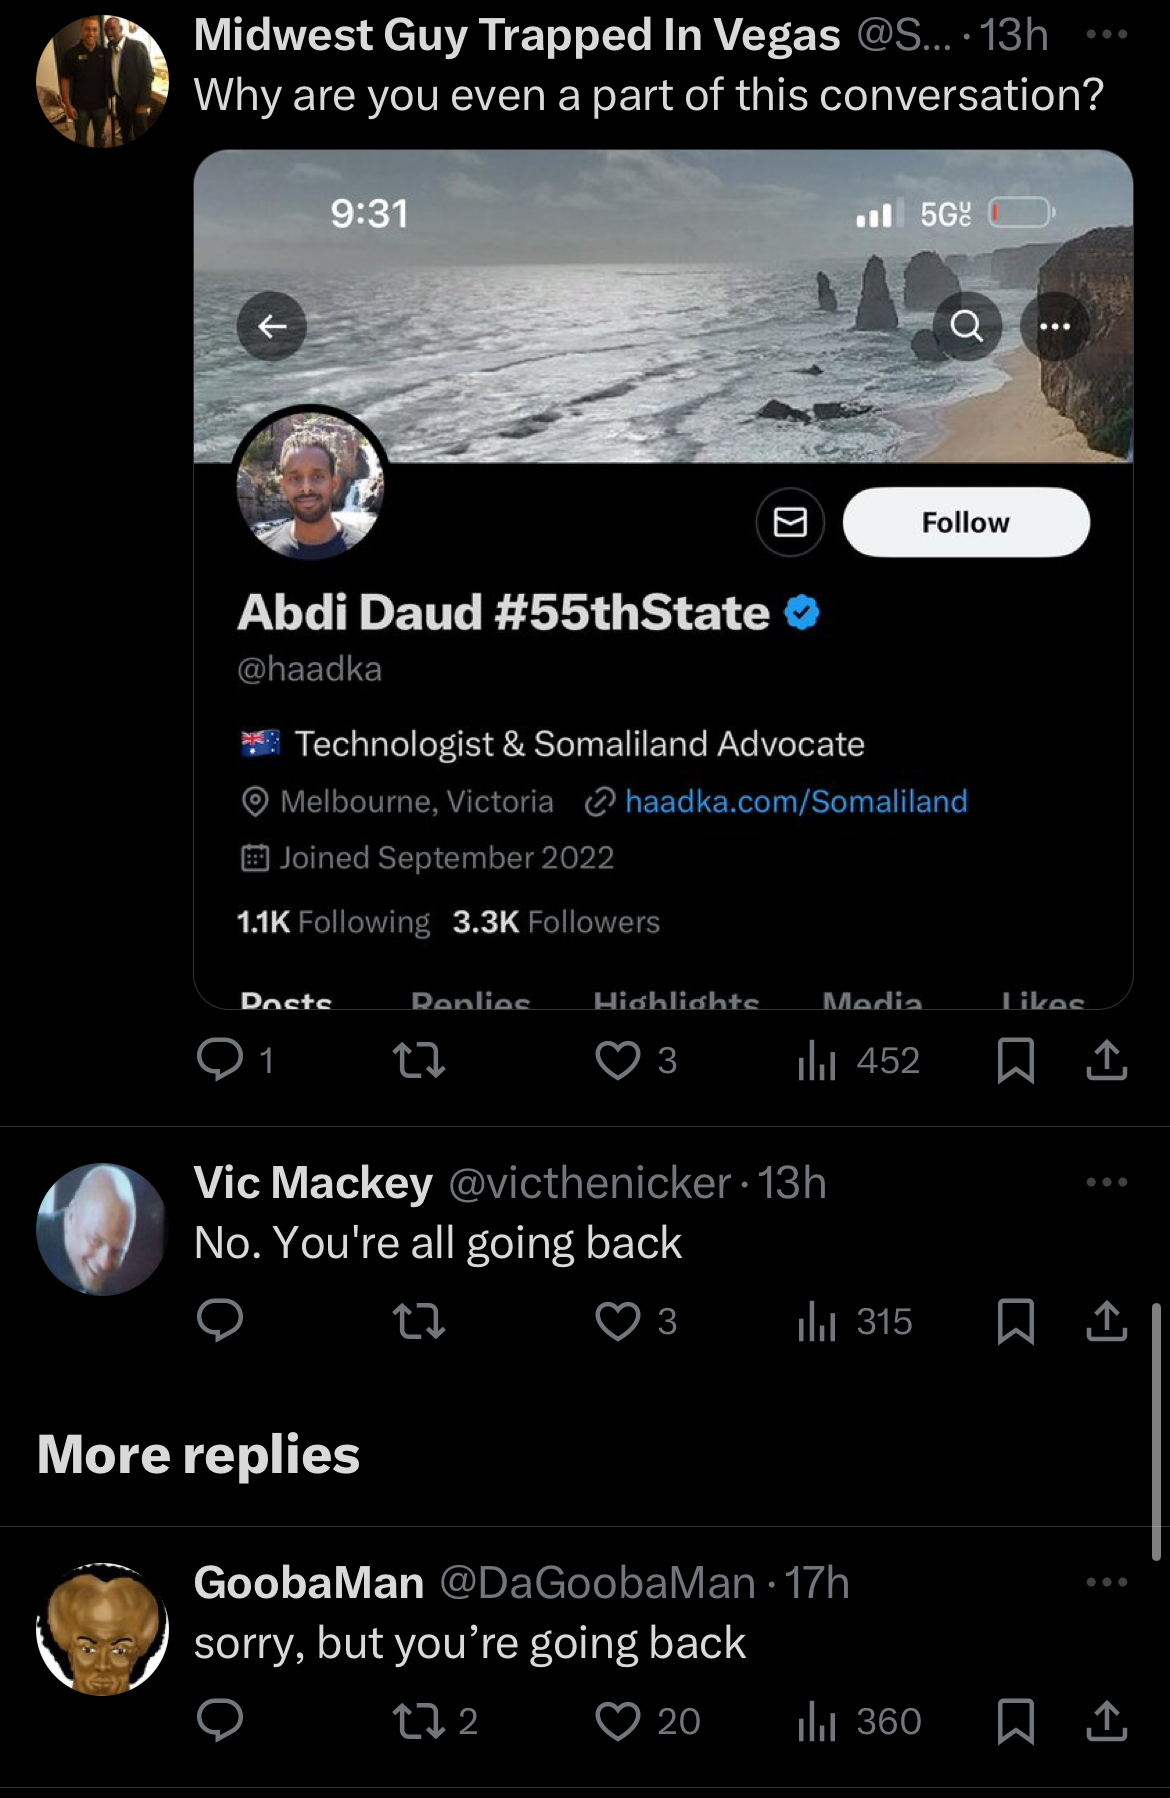View analytics showing 315 views
This screenshot has width=1170, height=1798.
(x=855, y=1321)
